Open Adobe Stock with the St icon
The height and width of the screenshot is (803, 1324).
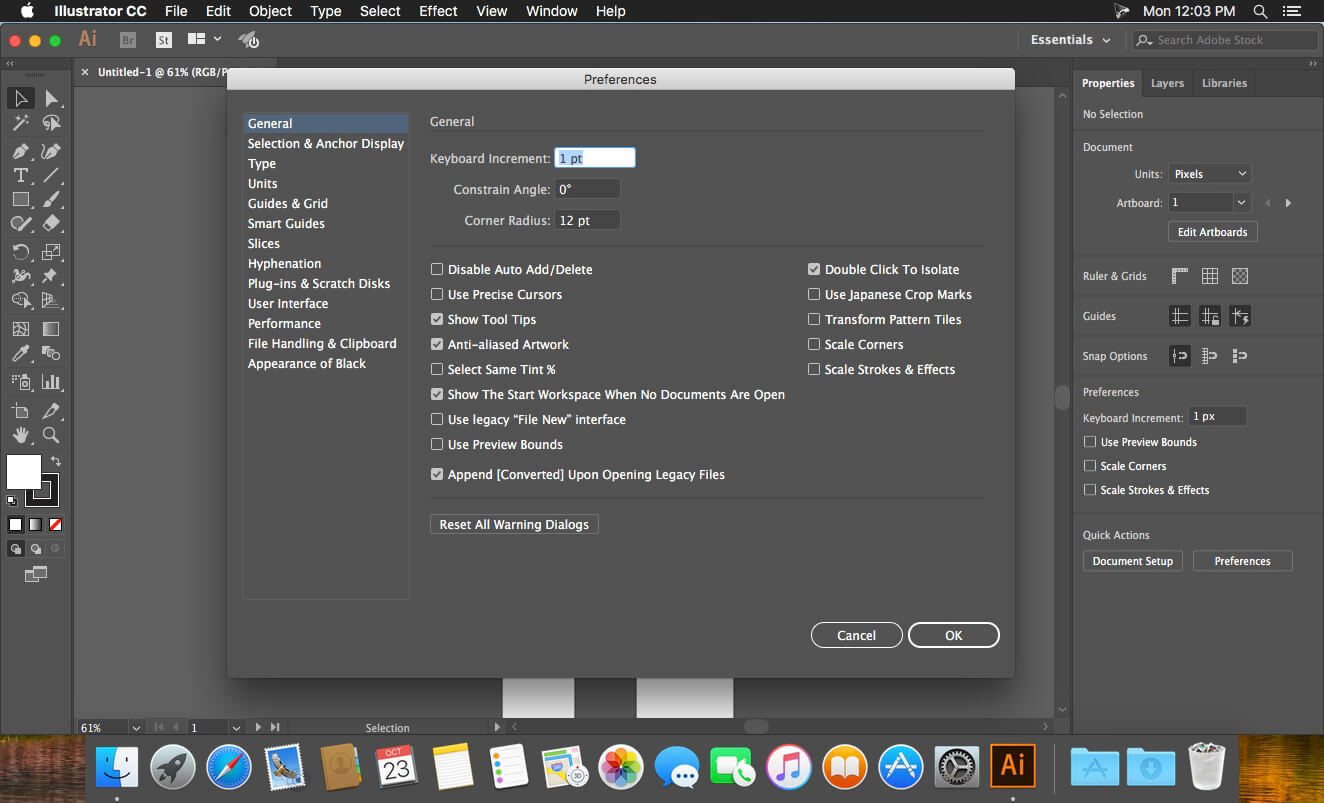164,40
